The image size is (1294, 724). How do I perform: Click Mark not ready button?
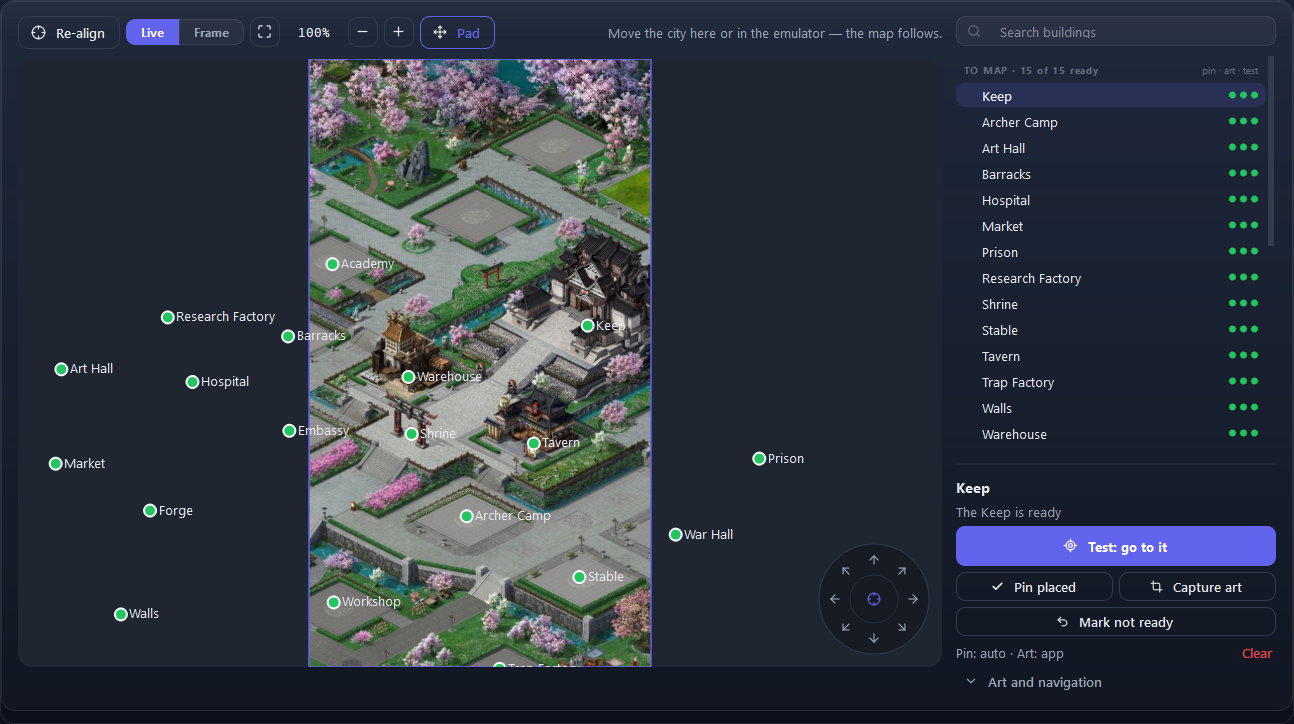[1116, 622]
